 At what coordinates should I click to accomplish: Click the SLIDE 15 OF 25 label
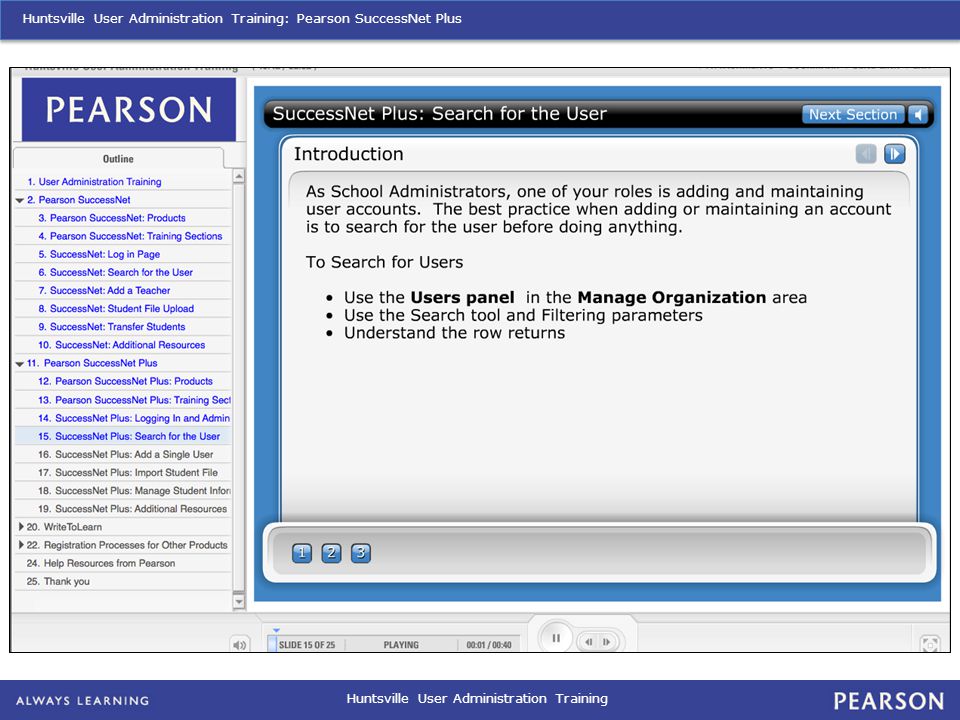[x=307, y=645]
